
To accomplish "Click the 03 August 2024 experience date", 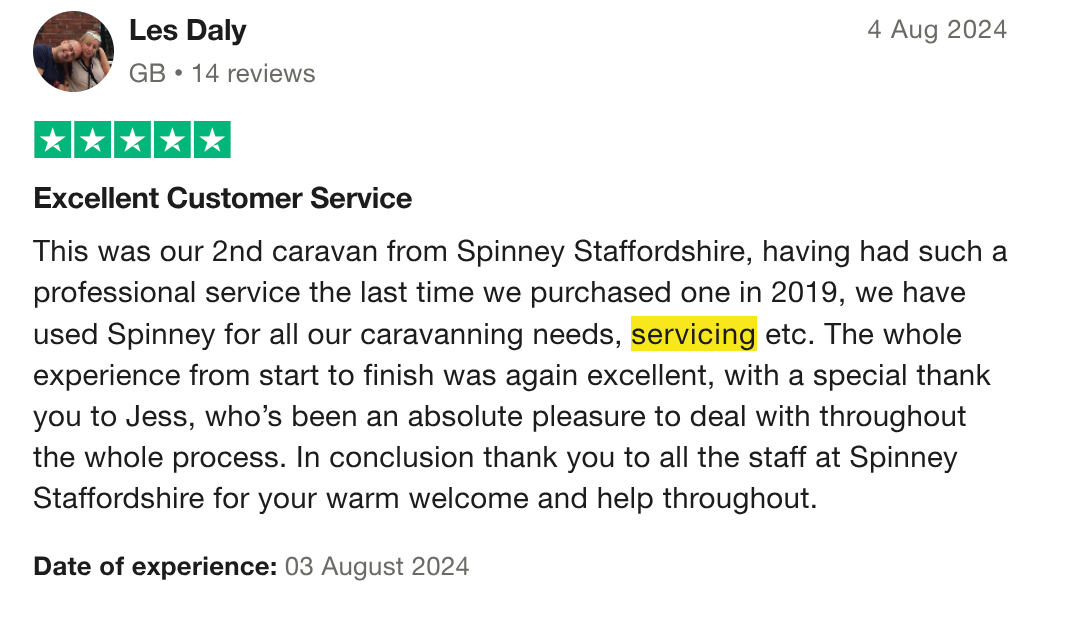I will tap(377, 567).
